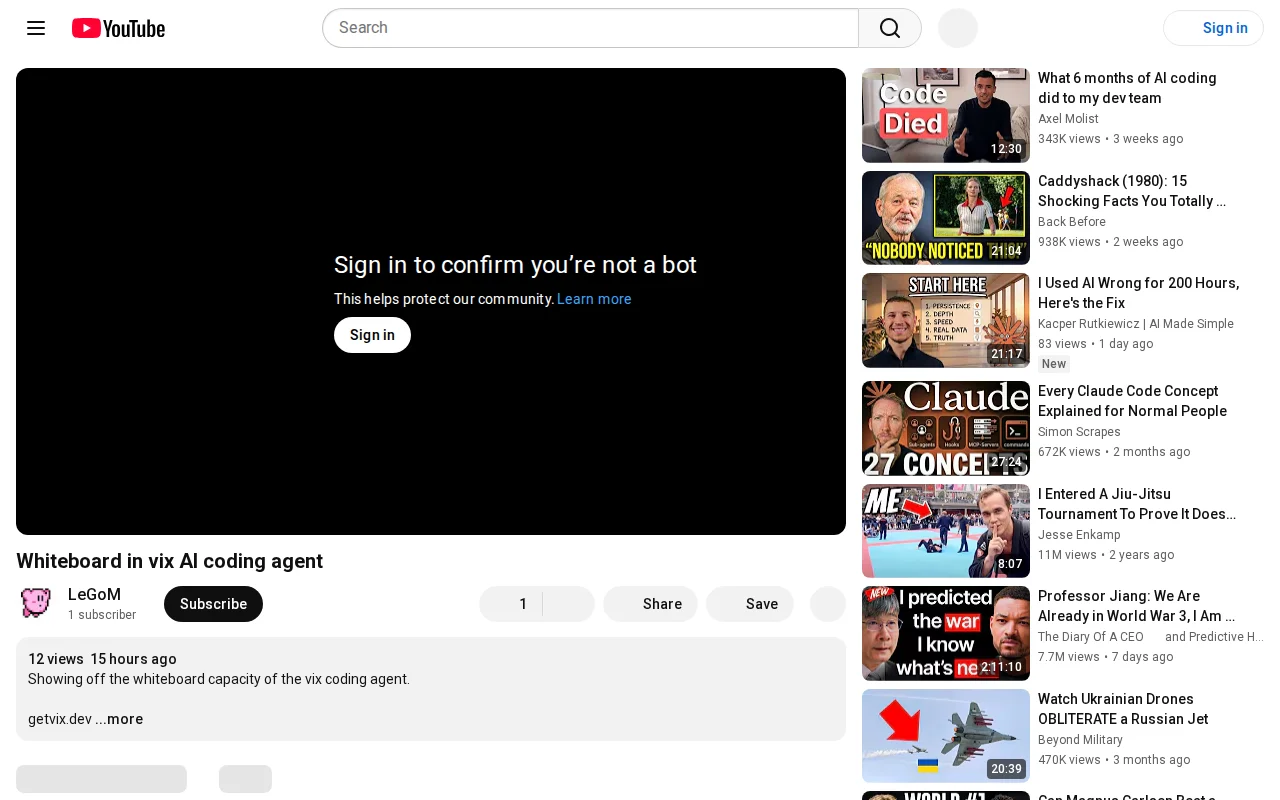The width and height of the screenshot is (1280, 800).
Task: Click channel The Diary Of A CEO
Action: (1091, 637)
